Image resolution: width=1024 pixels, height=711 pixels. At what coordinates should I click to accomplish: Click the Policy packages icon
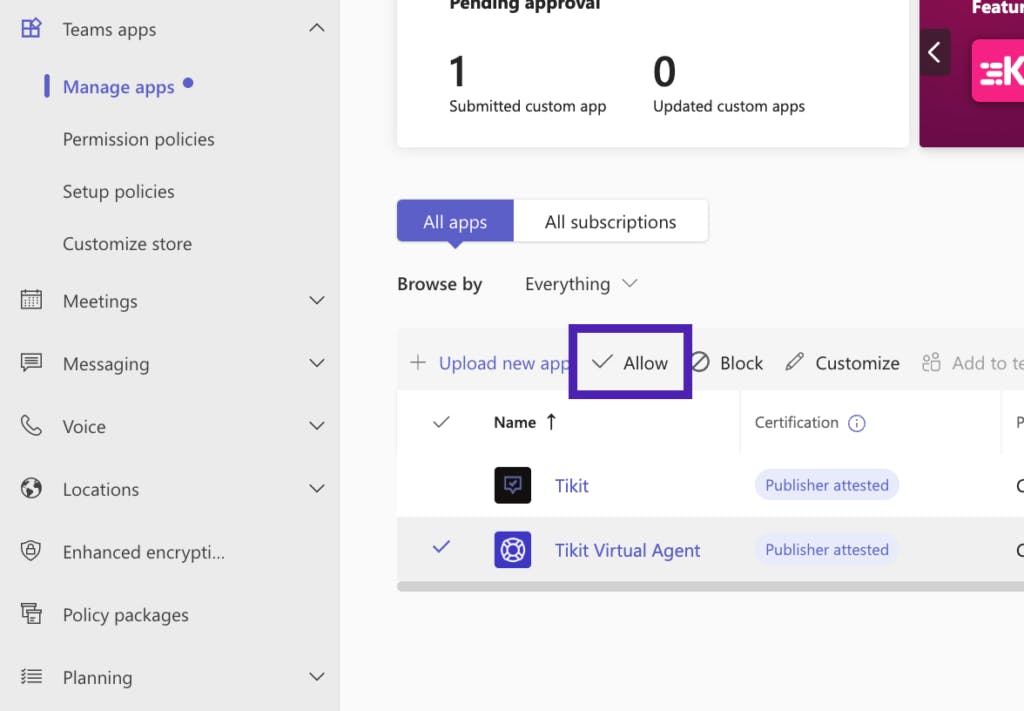coord(32,614)
